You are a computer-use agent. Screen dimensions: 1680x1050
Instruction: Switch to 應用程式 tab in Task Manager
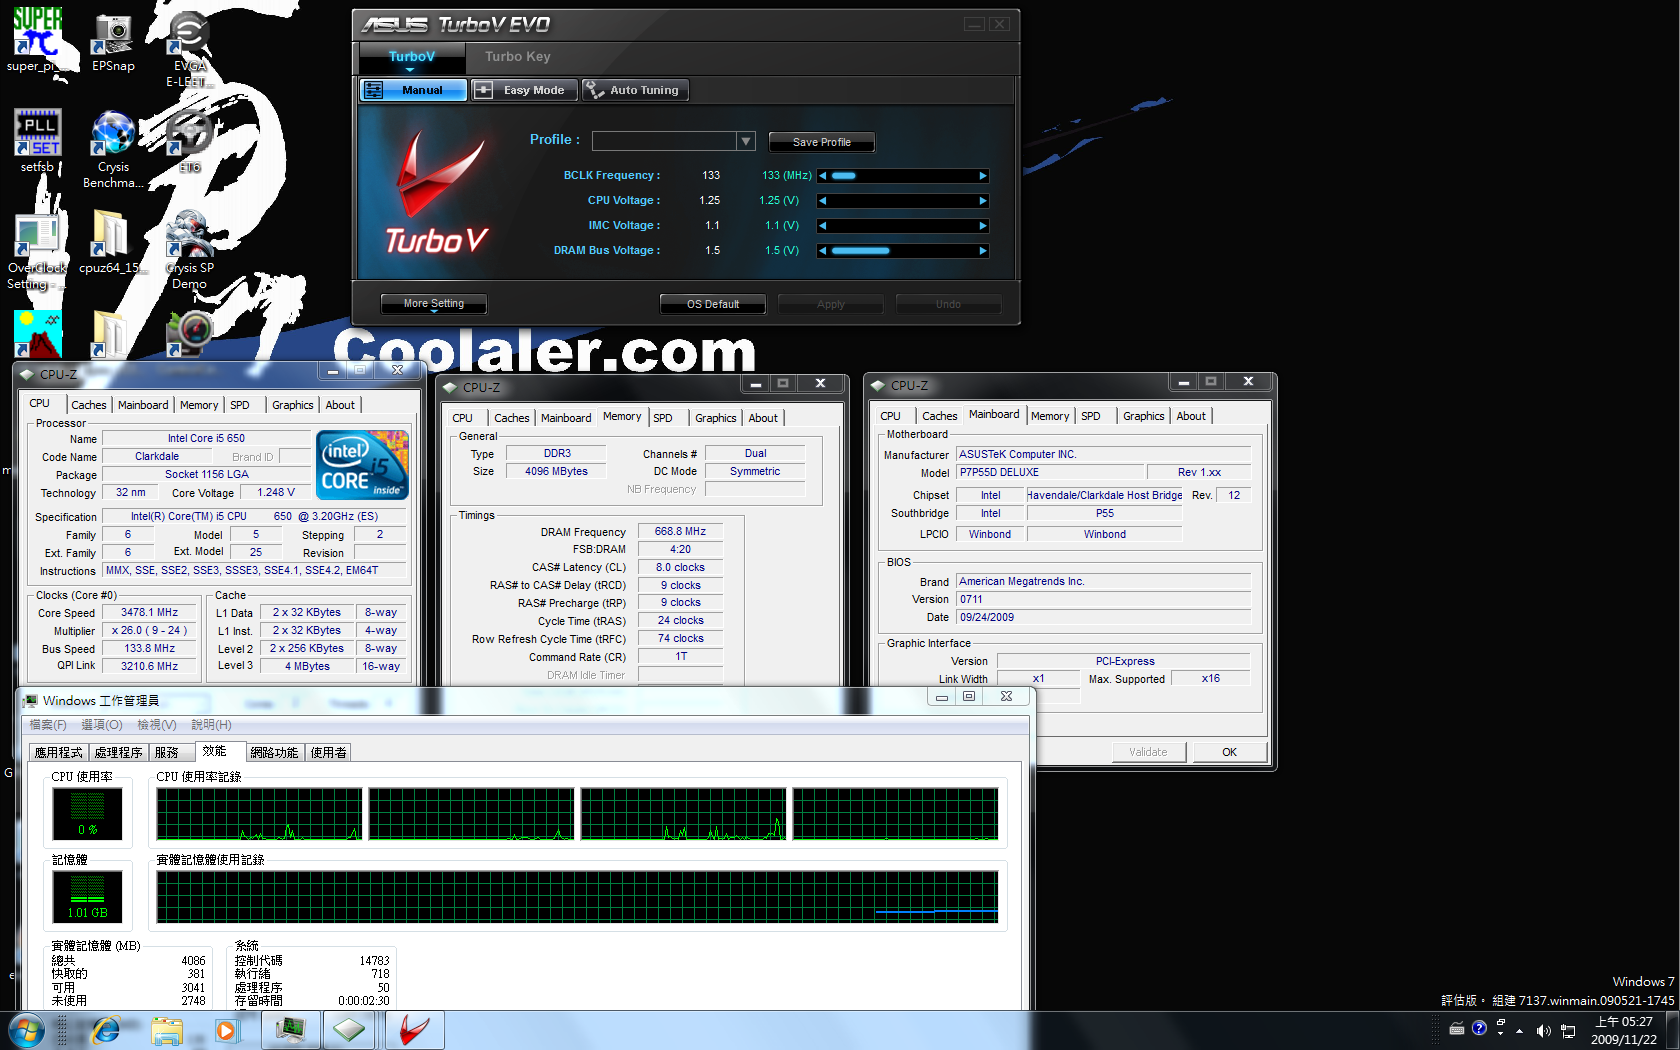(59, 753)
